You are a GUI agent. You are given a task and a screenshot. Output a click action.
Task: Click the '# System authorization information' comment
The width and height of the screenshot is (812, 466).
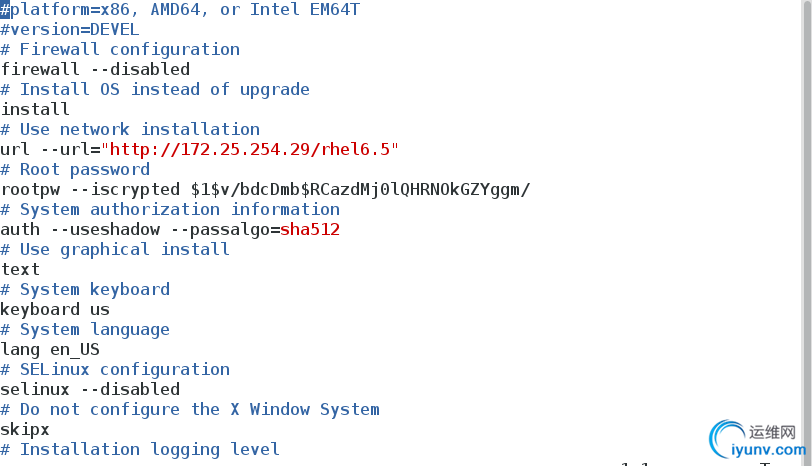(170, 210)
